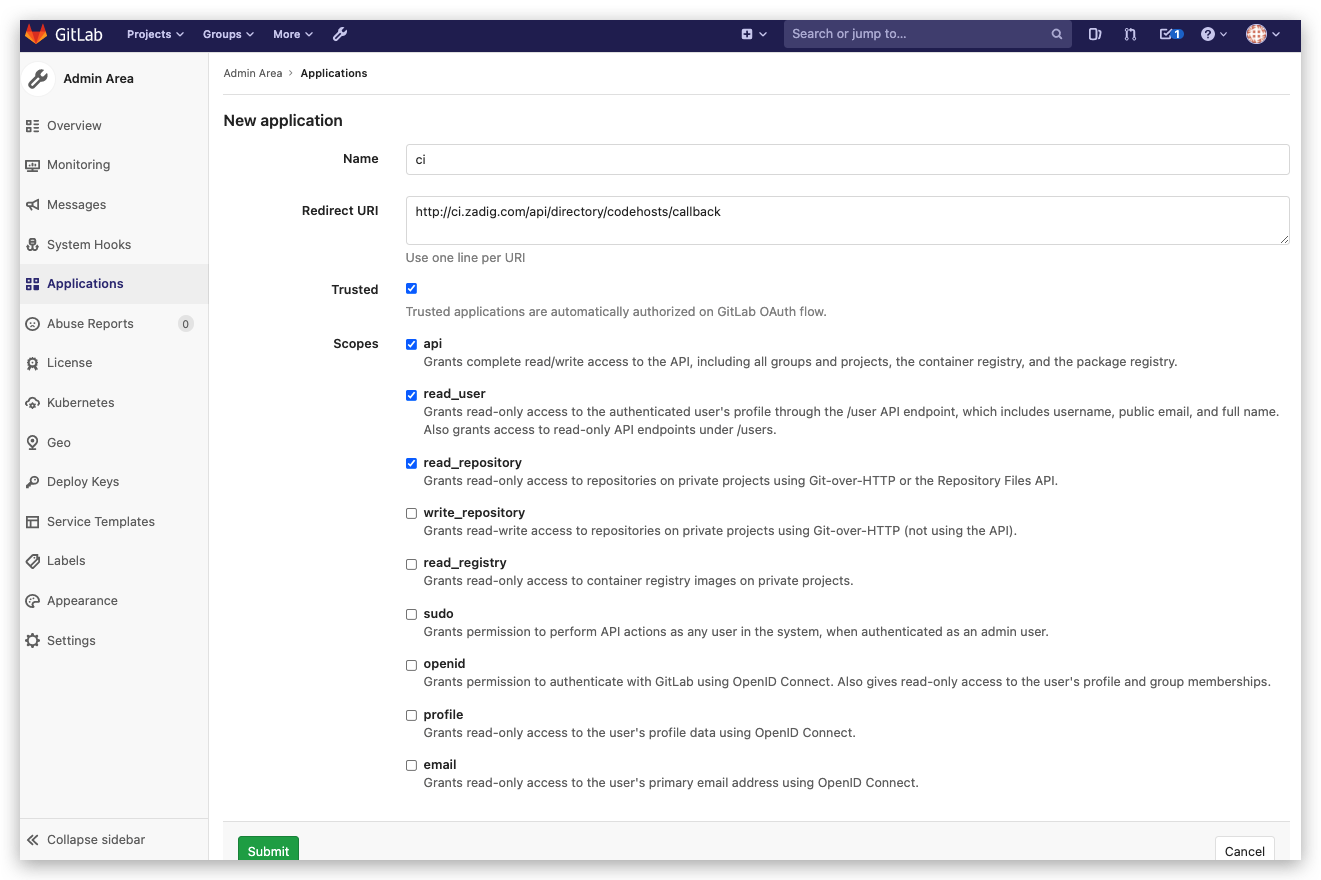Open Deploy Keys in the sidebar
Screen dimensions: 1321x880
coord(114,482)
